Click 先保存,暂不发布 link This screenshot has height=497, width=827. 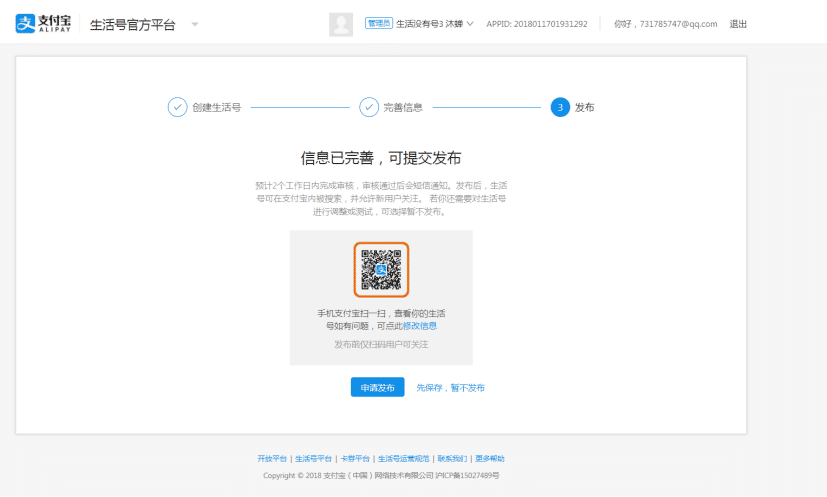(x=450, y=388)
